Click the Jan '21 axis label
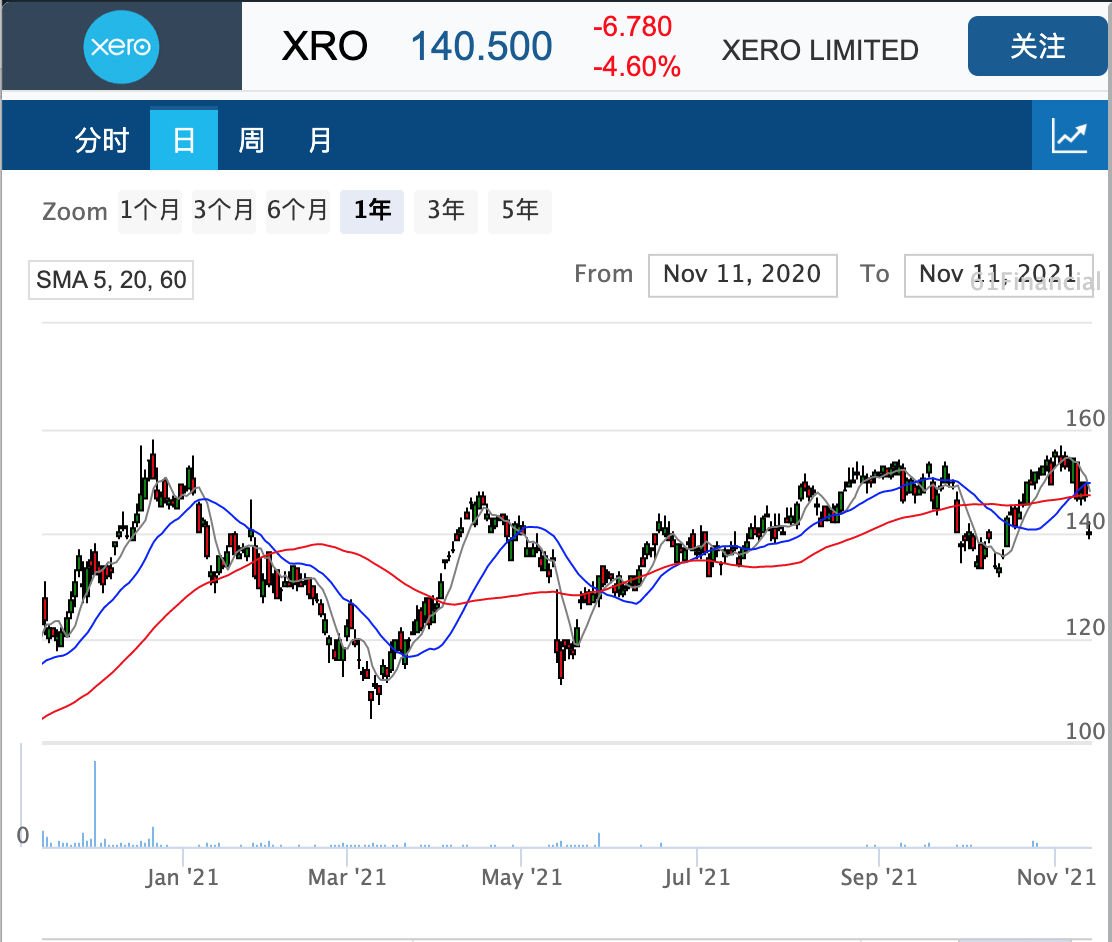Viewport: 1112px width, 942px height. [182, 877]
